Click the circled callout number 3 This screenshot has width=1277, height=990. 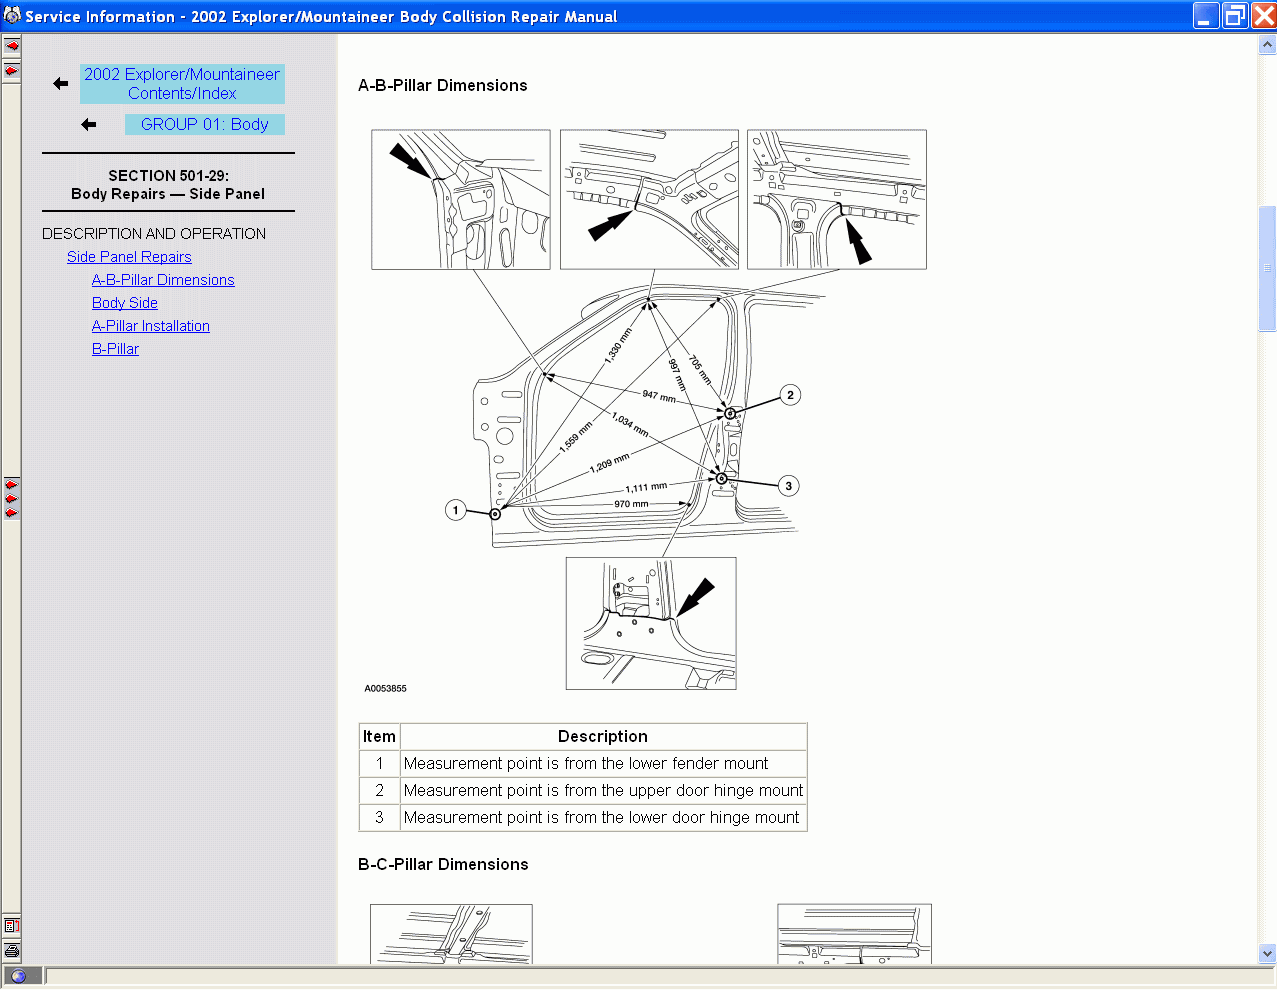(788, 486)
